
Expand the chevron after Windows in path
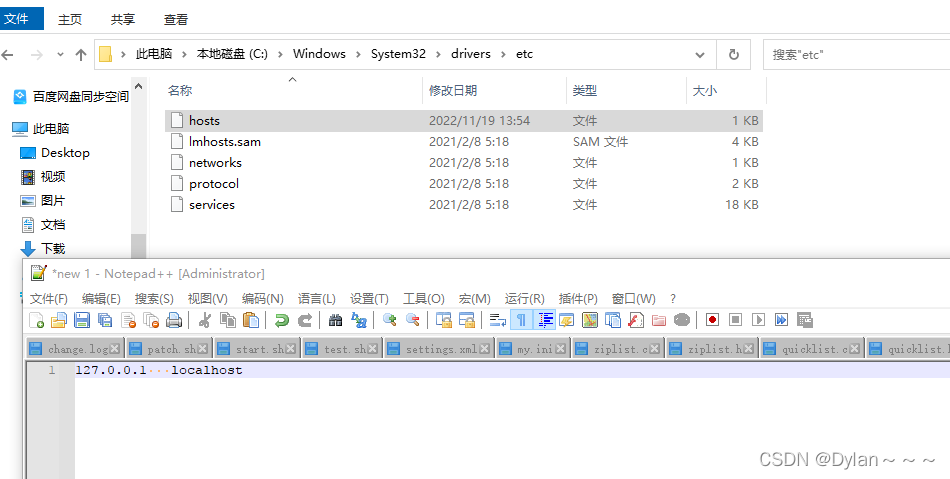tap(358, 54)
